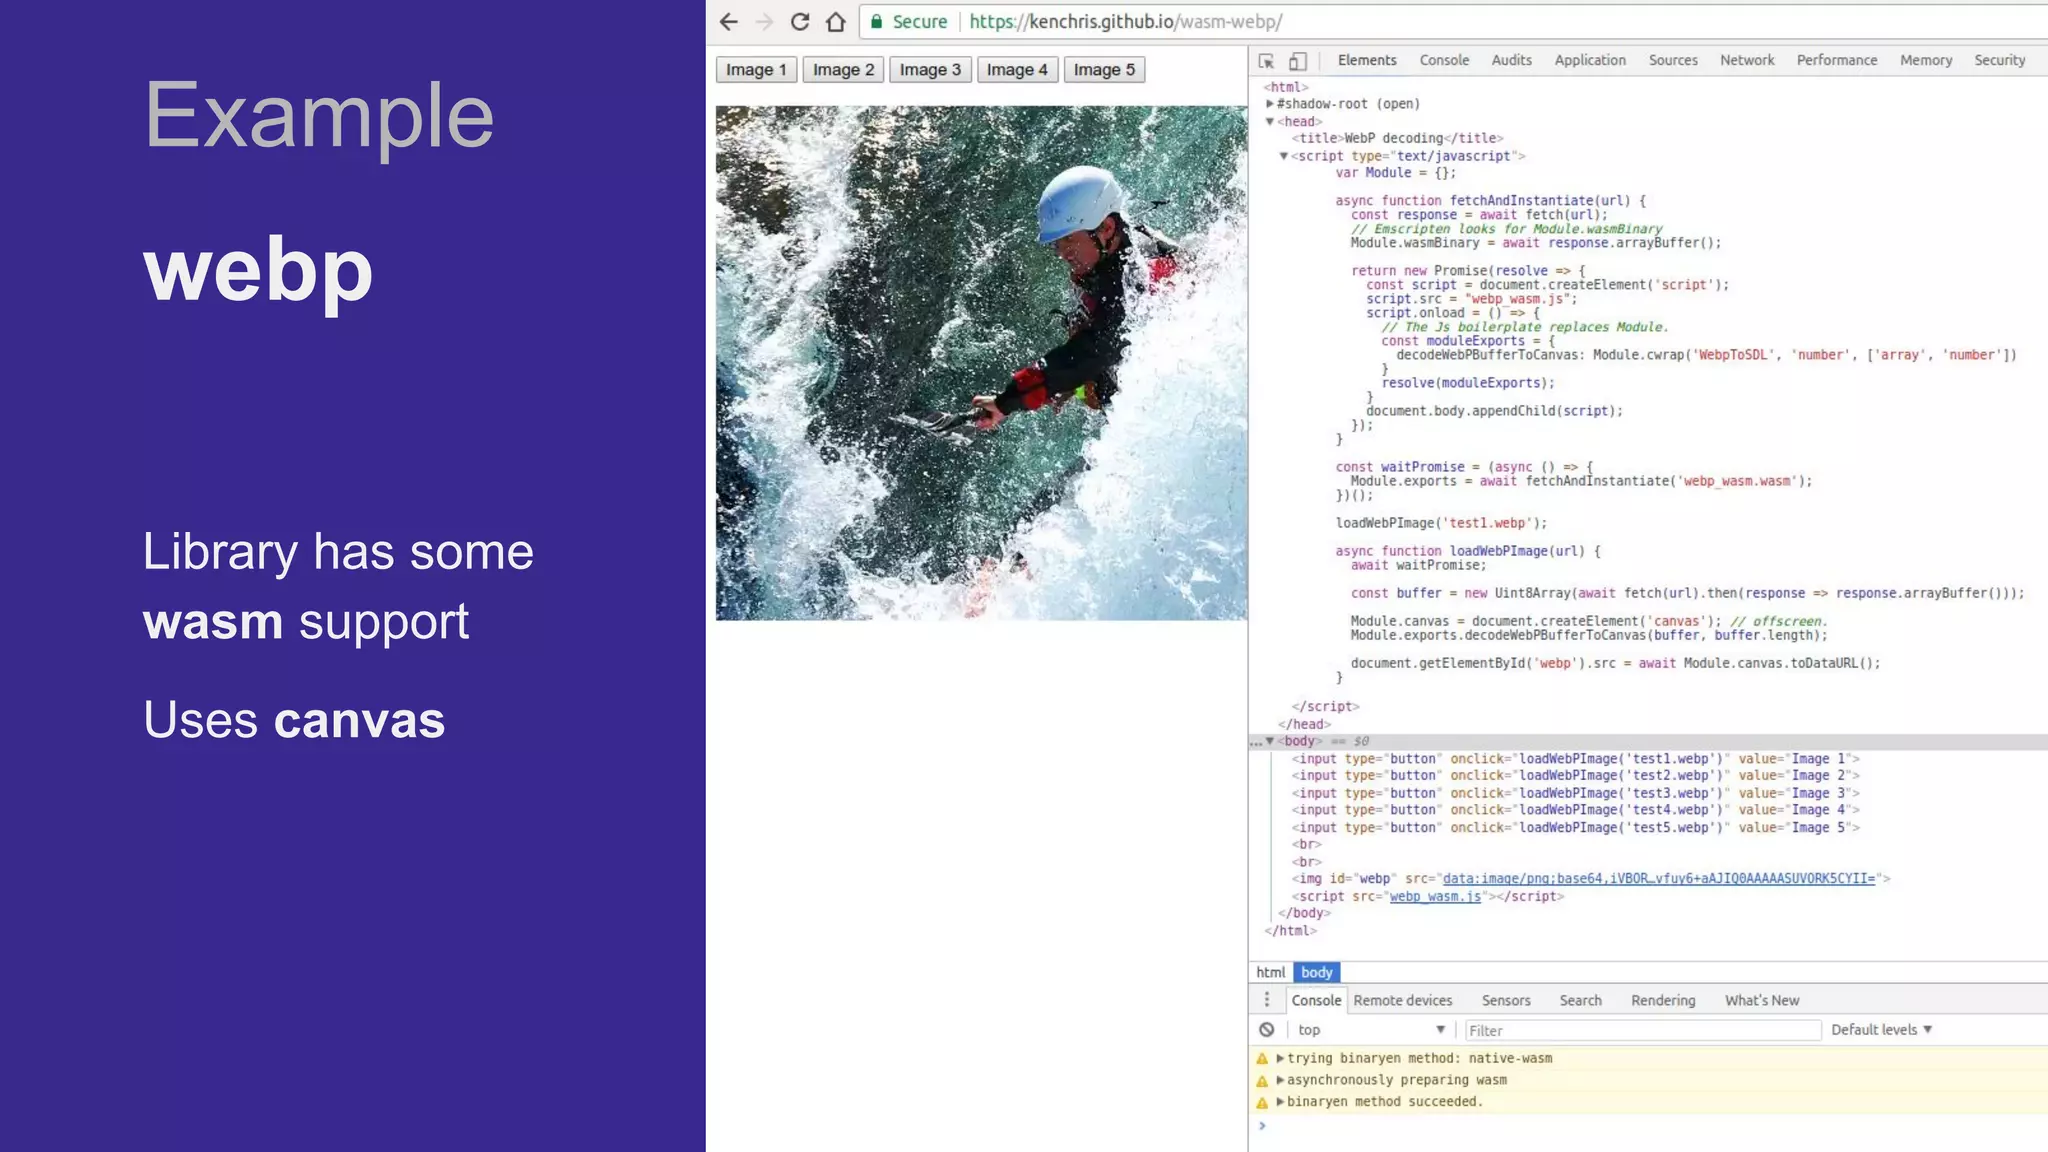Open the 'top' execution context dropdown
Viewport: 2048px width, 1152px height.
click(x=1371, y=1030)
